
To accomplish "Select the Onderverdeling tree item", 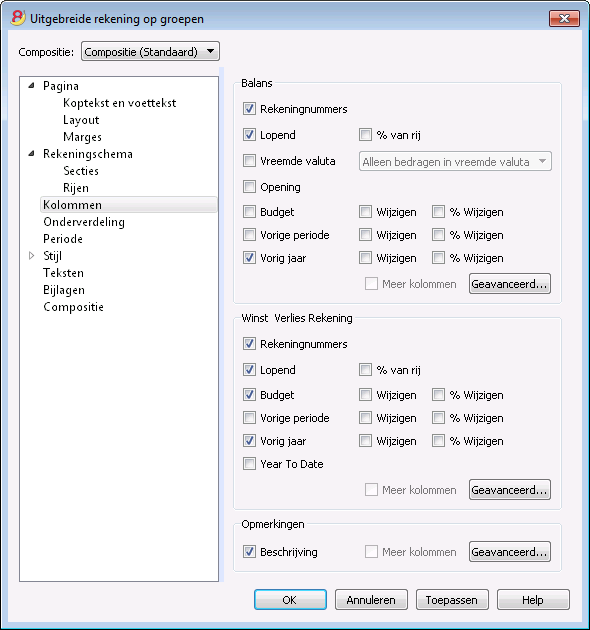I will 84,222.
